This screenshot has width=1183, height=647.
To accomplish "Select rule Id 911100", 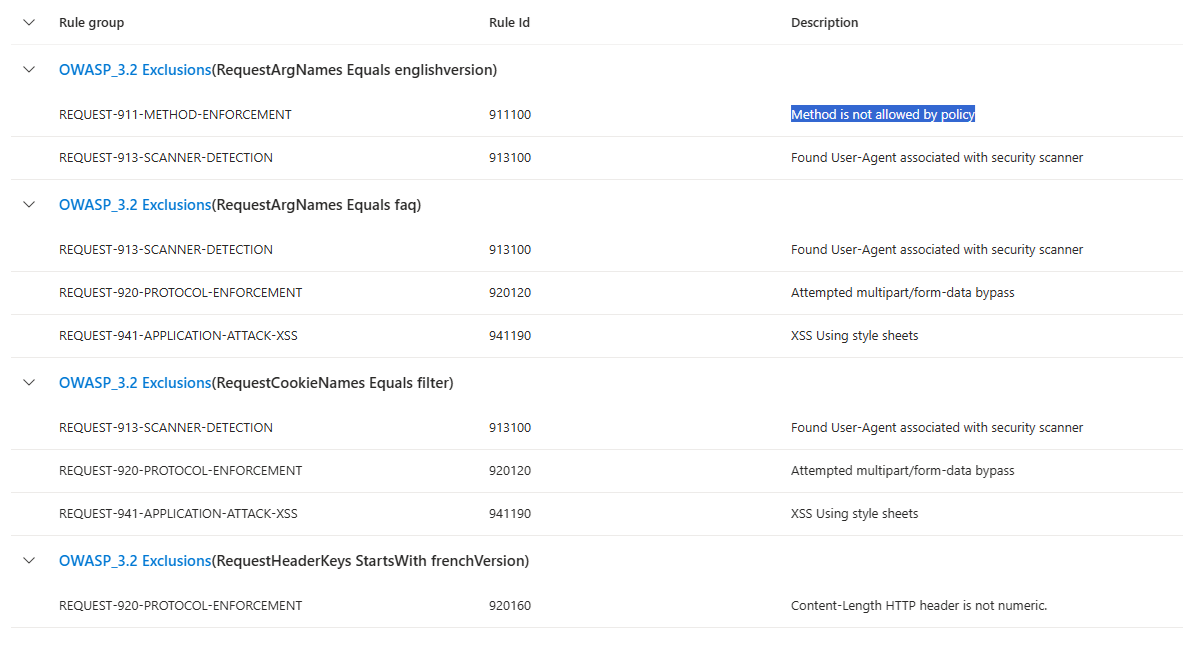I will [509, 115].
